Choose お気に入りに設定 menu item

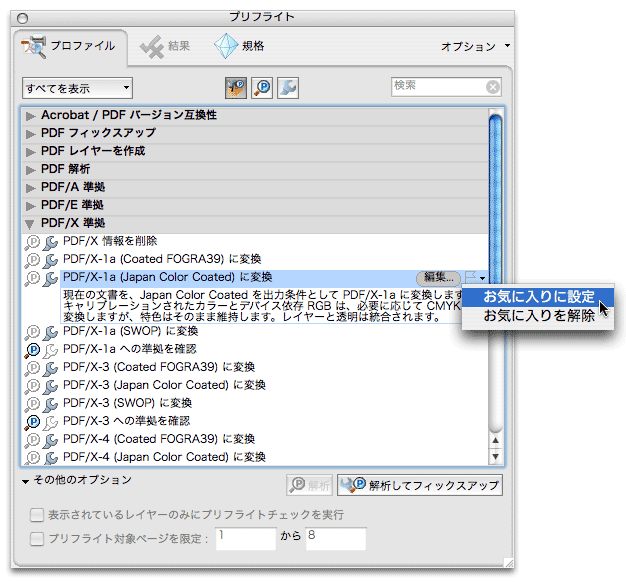point(538,297)
